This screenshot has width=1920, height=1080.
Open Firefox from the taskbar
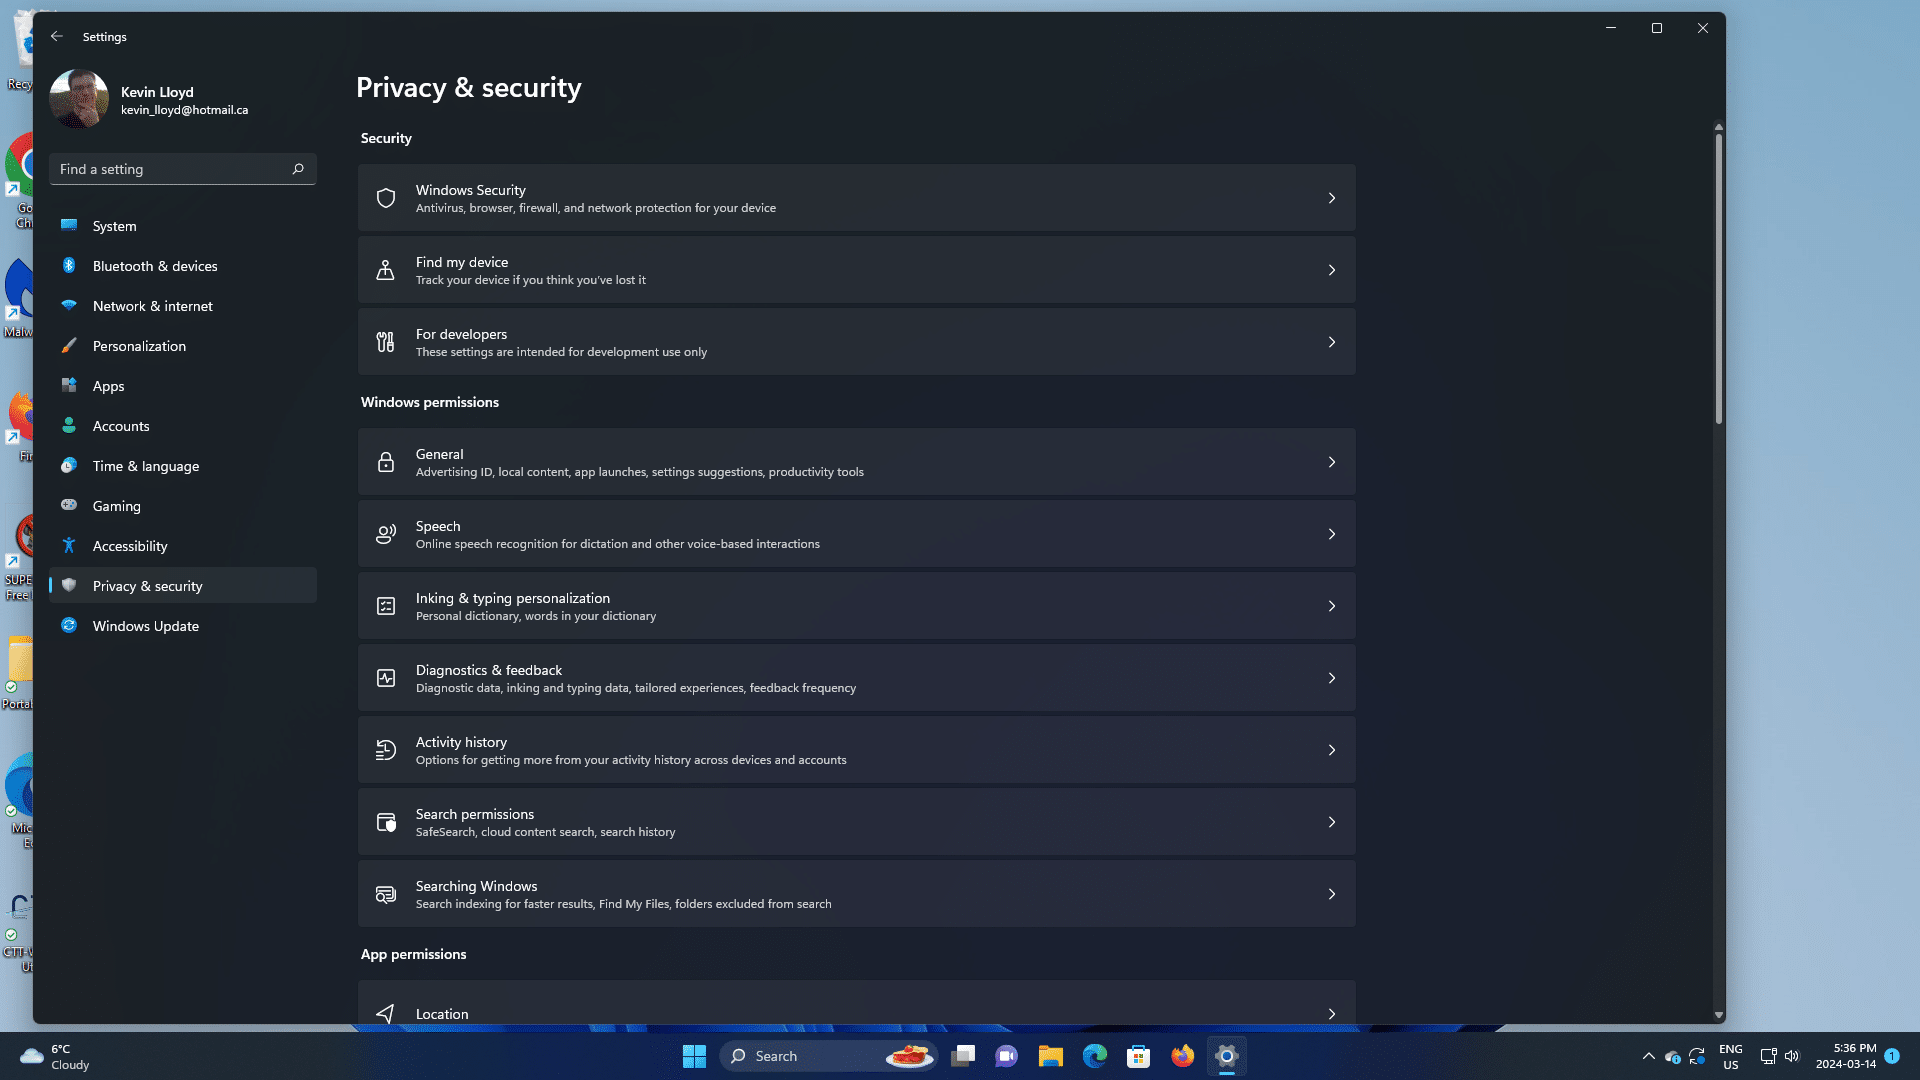(x=1182, y=1055)
